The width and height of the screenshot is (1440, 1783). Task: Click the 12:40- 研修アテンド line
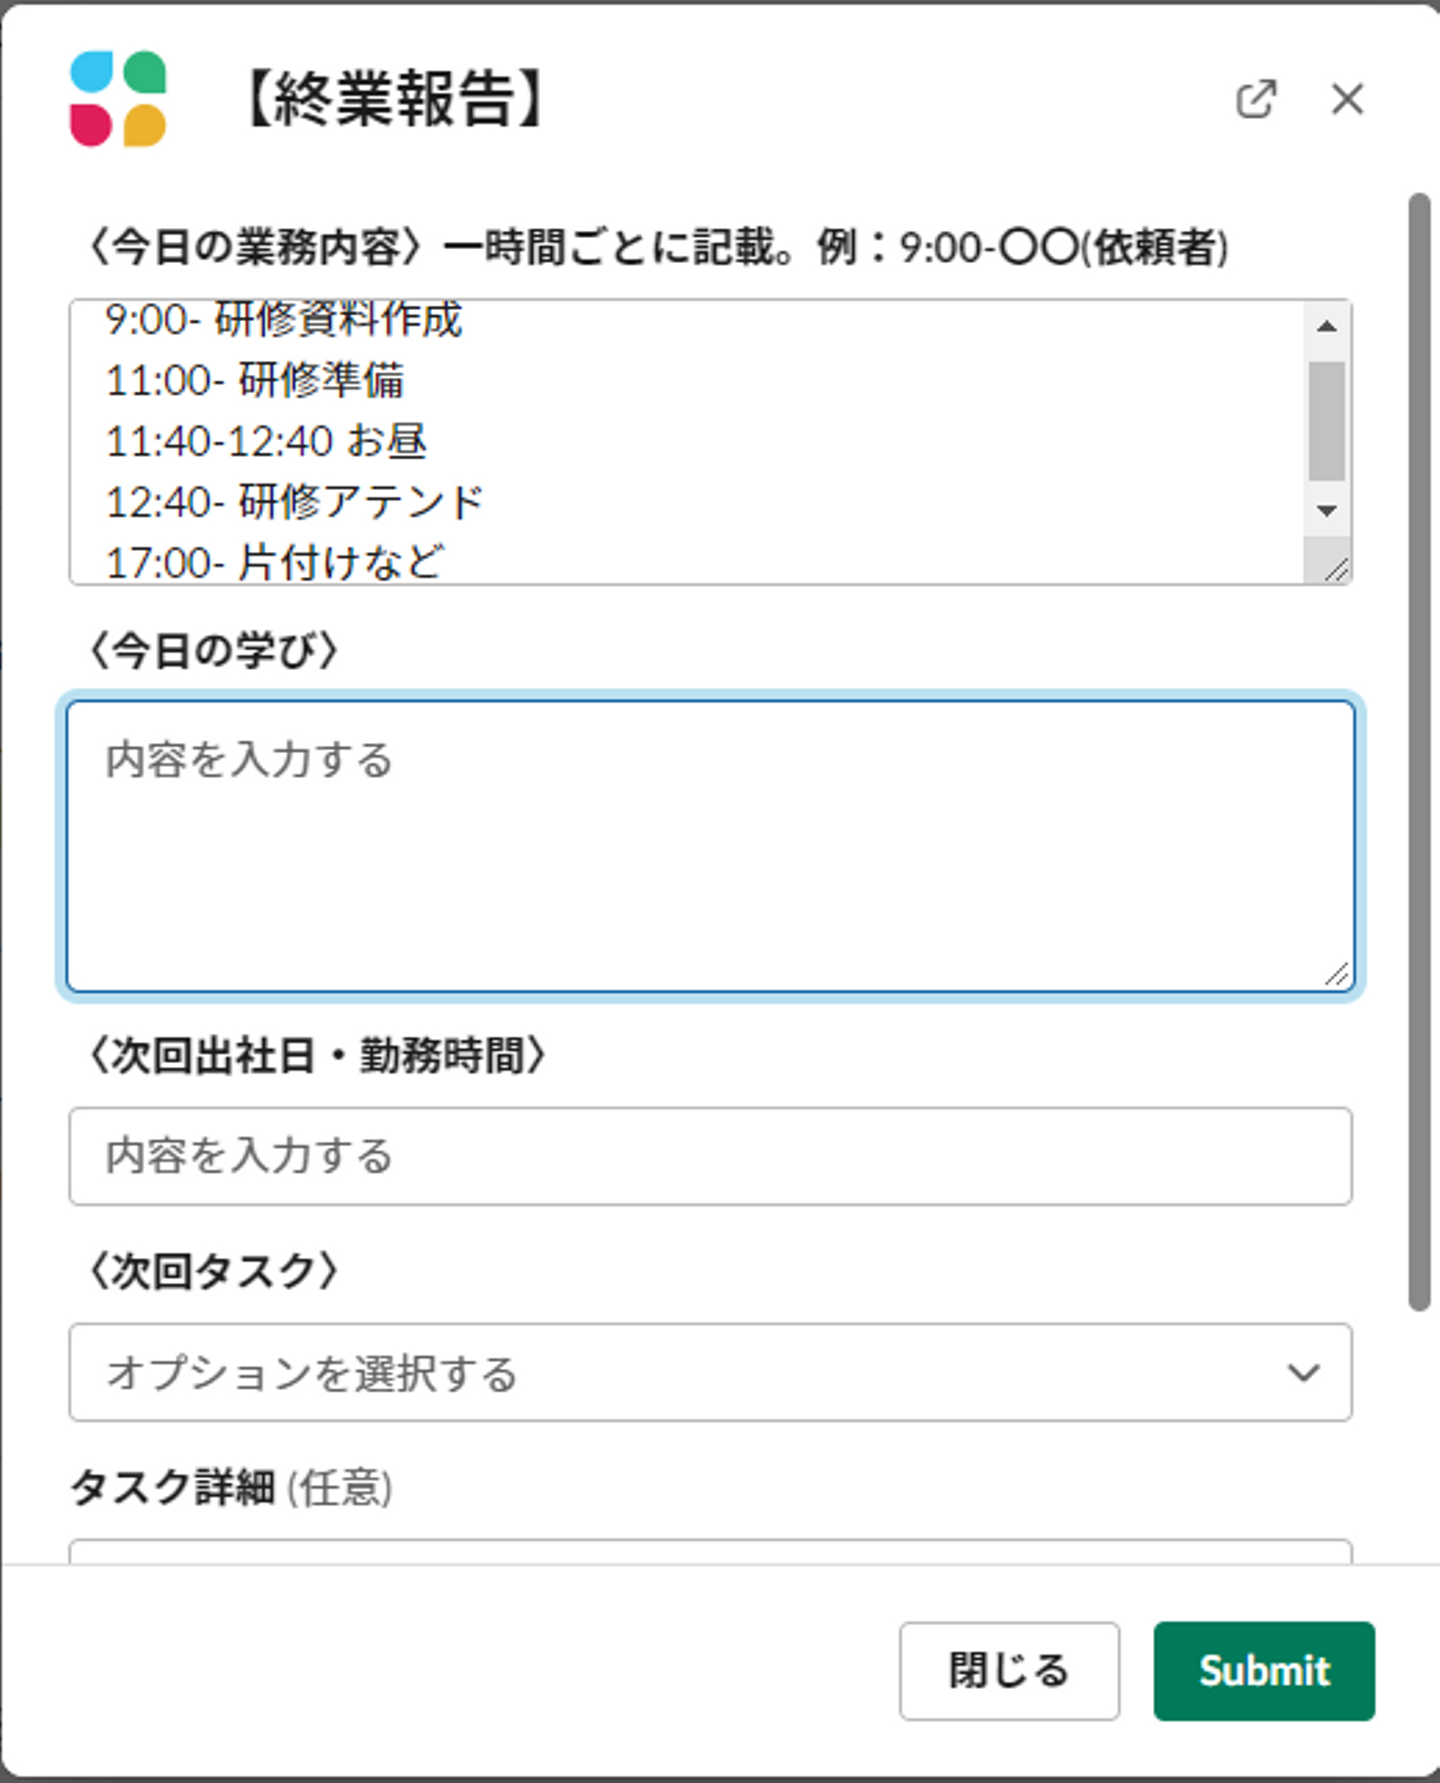[x=295, y=502]
